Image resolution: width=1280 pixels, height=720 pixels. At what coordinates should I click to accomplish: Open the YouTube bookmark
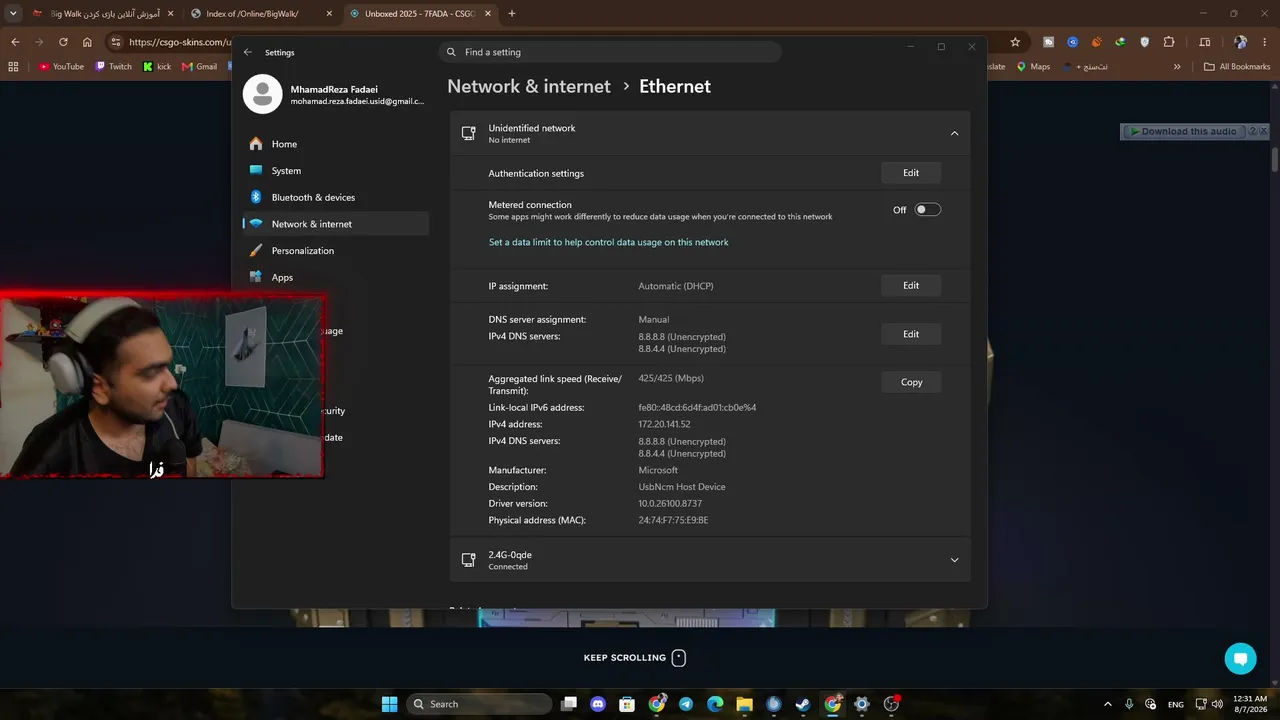(x=61, y=67)
